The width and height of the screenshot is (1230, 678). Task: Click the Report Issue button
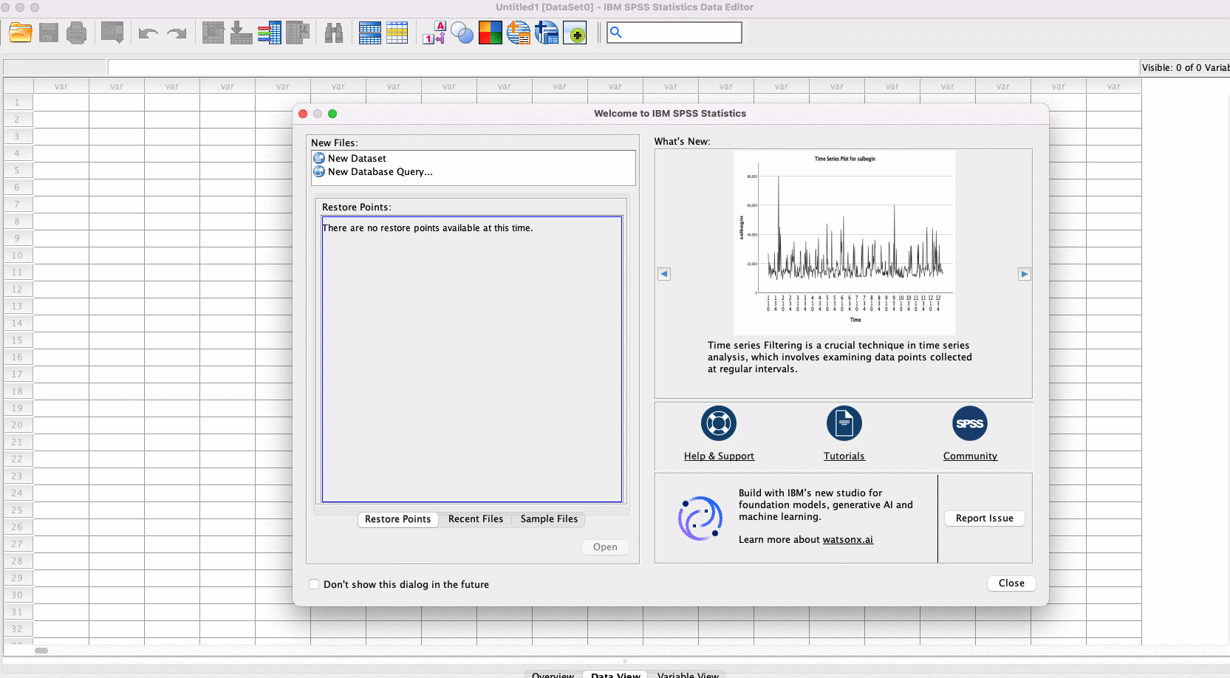984,518
